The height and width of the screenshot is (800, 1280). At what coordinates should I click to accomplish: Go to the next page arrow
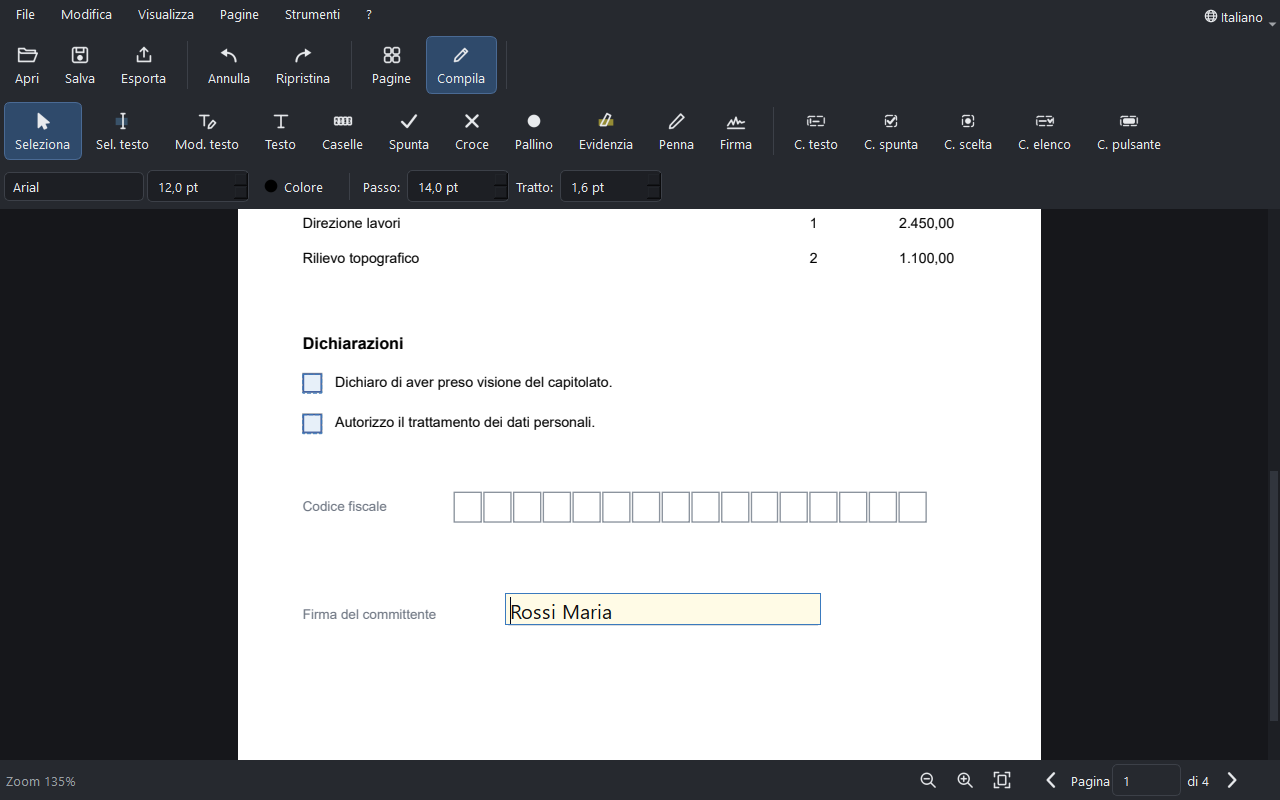1232,781
